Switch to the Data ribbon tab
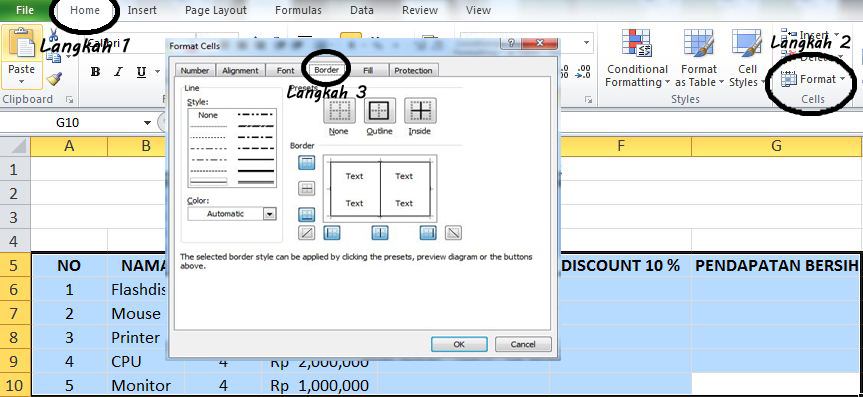 tap(362, 10)
